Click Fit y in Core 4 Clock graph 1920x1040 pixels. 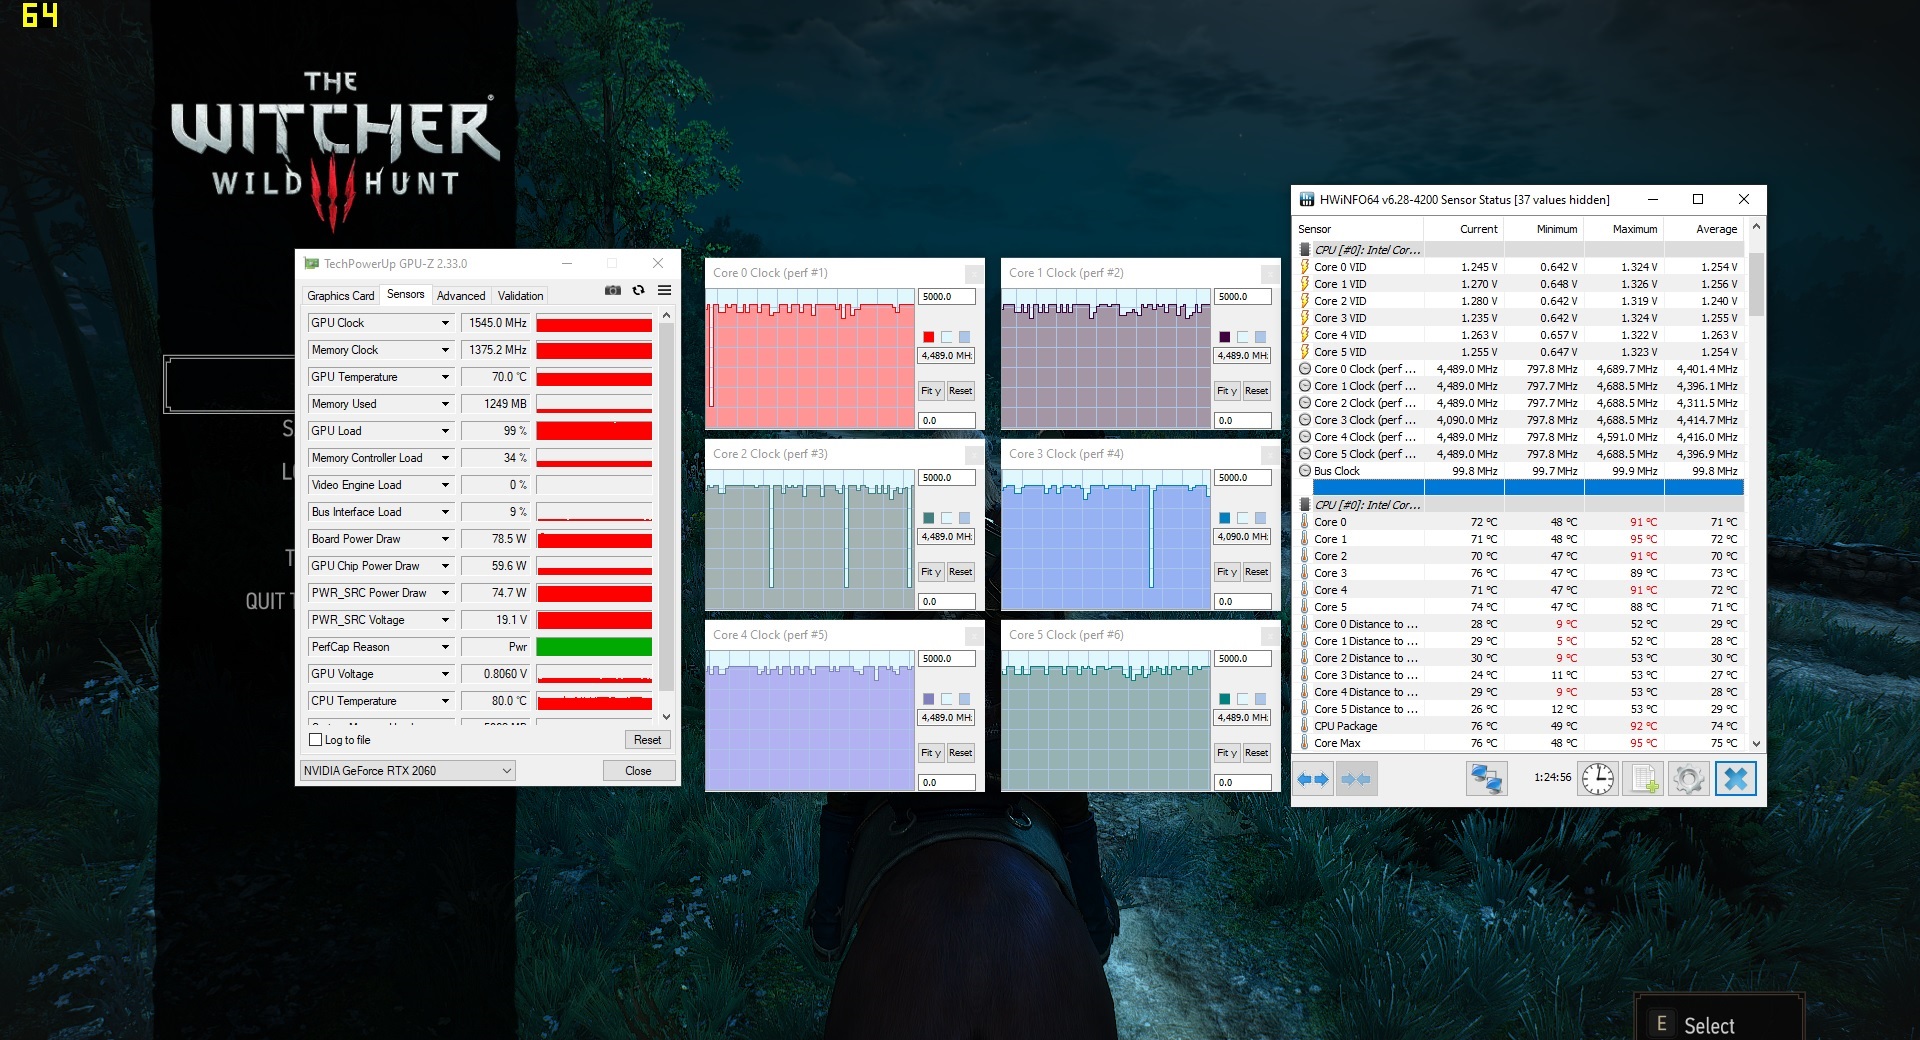tap(931, 753)
